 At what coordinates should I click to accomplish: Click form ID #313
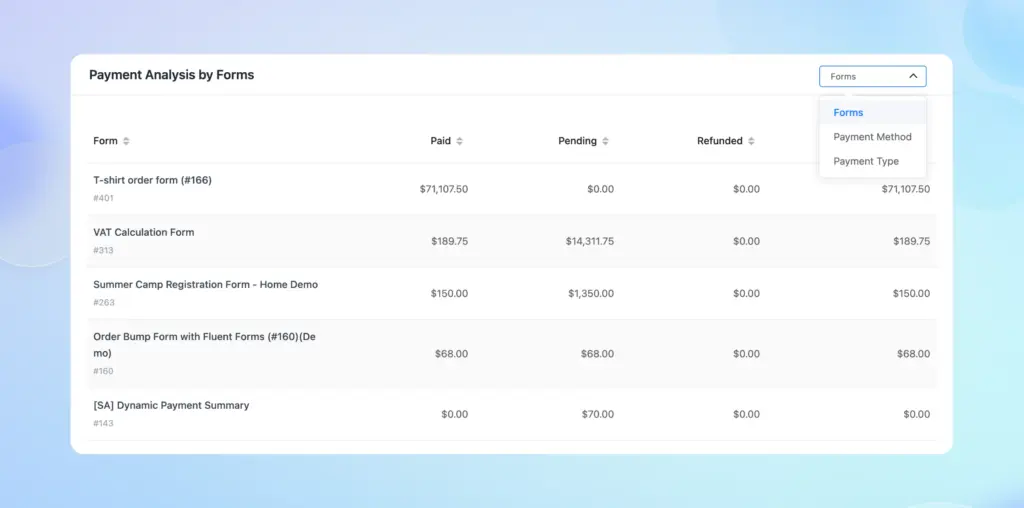103,251
